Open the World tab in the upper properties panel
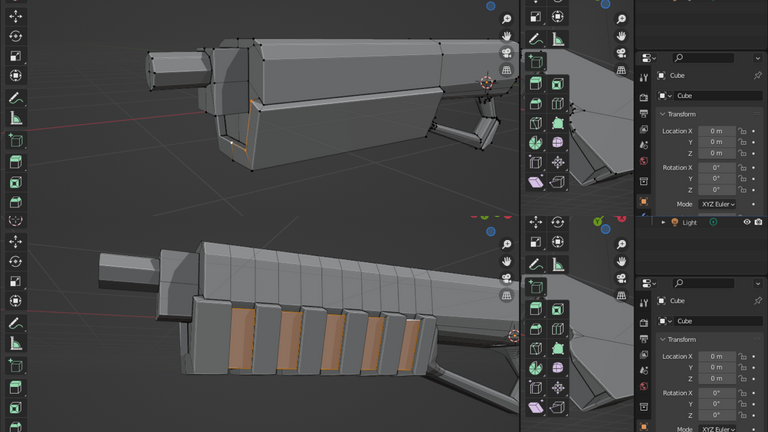The height and width of the screenshot is (432, 768). (644, 161)
